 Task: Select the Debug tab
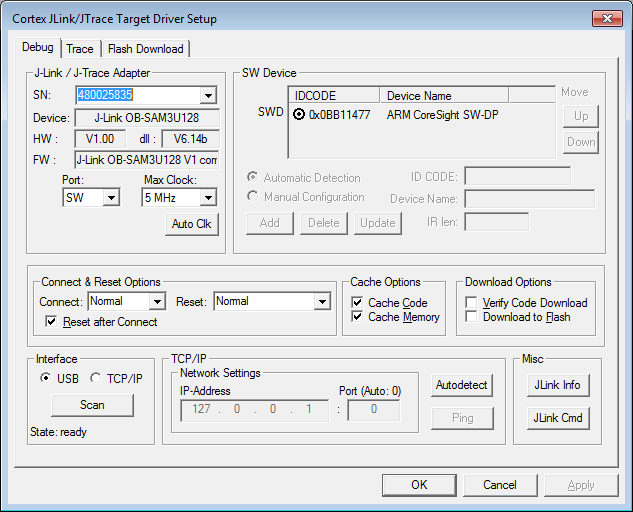38,47
